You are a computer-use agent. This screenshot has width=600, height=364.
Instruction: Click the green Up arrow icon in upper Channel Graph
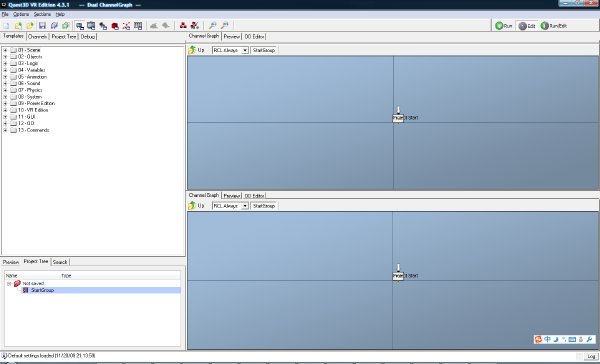click(x=192, y=50)
